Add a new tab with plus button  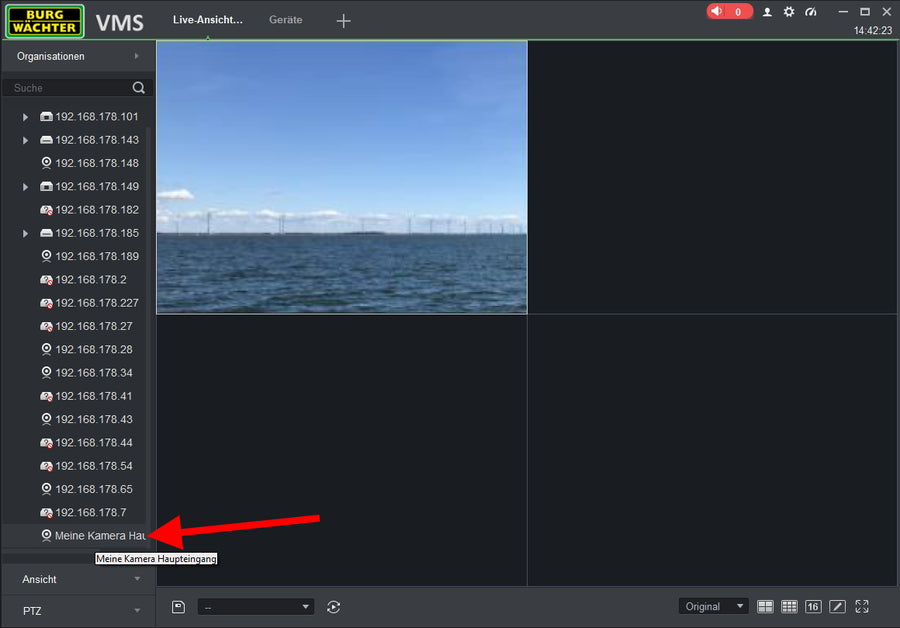tap(343, 20)
